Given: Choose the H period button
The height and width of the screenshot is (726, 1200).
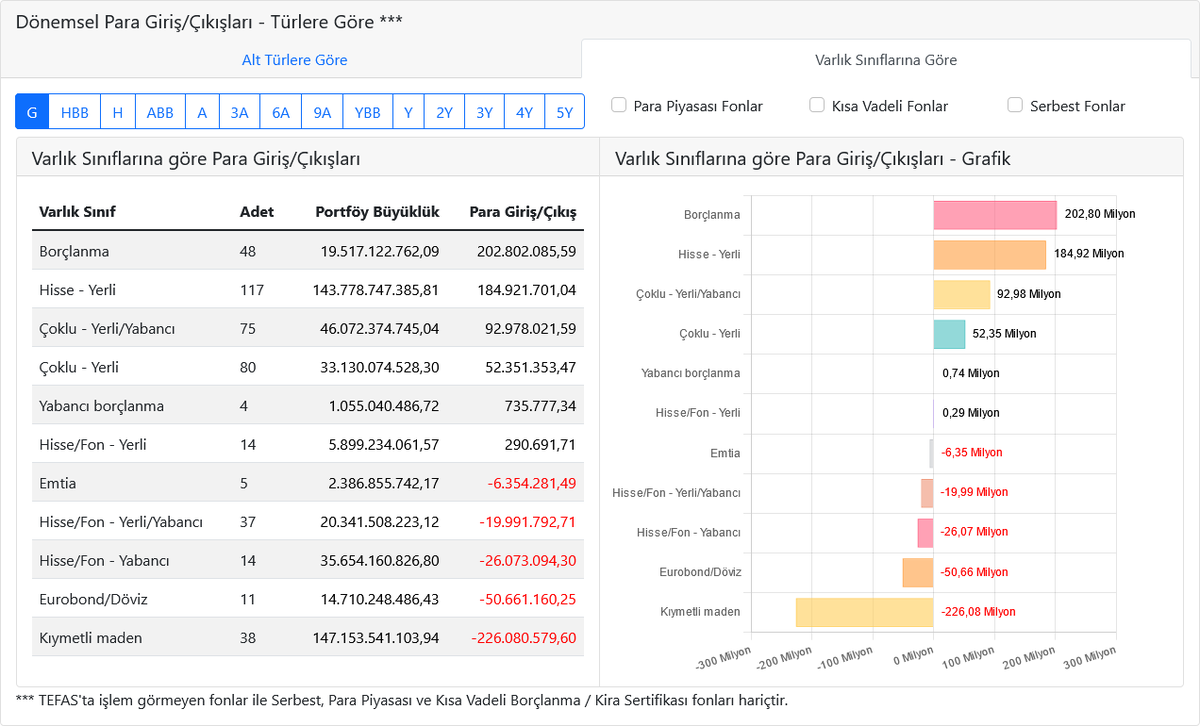Looking at the screenshot, I should 118,112.
